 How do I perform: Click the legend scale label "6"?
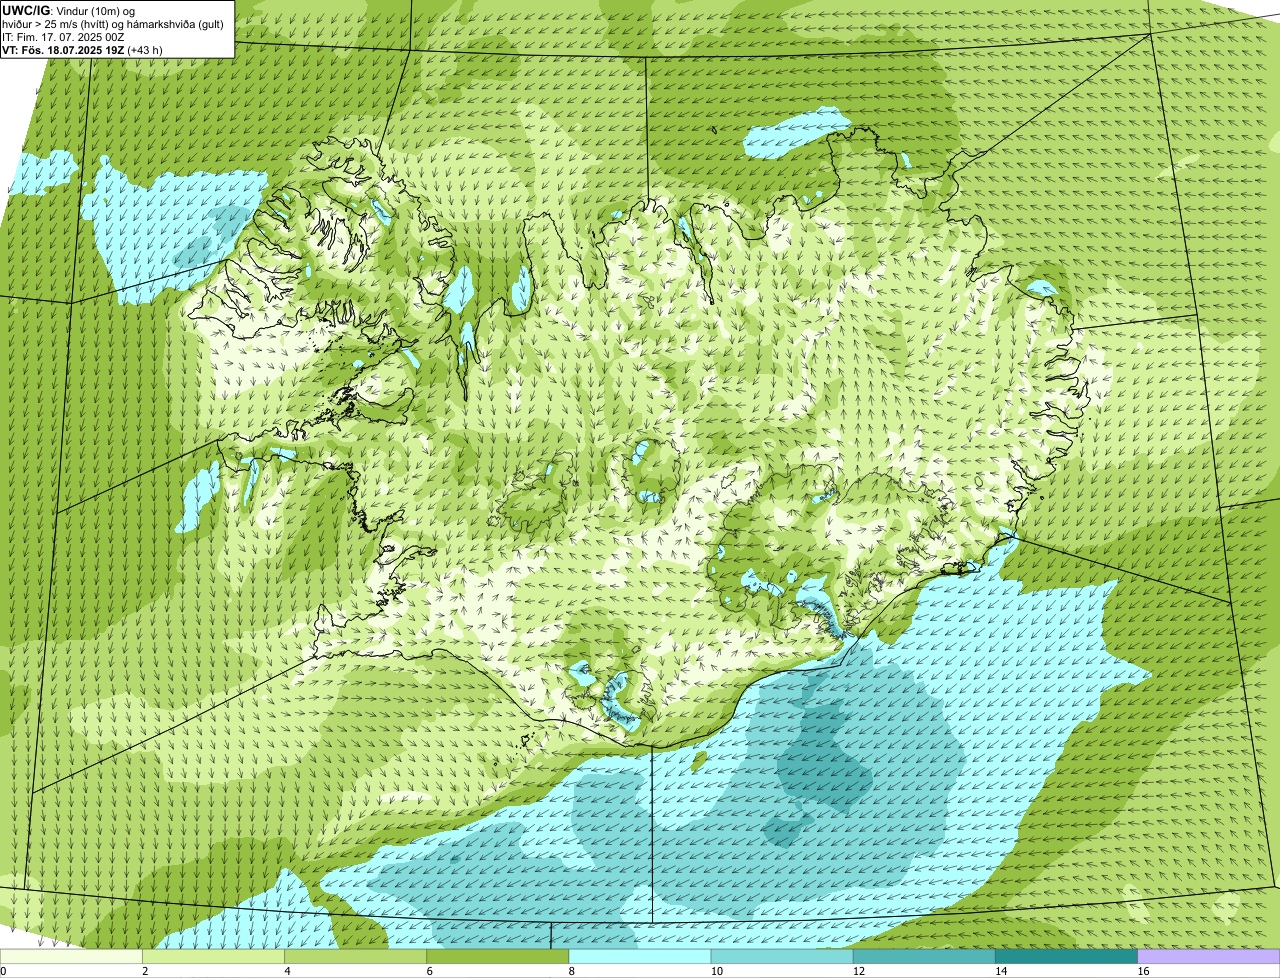[429, 971]
